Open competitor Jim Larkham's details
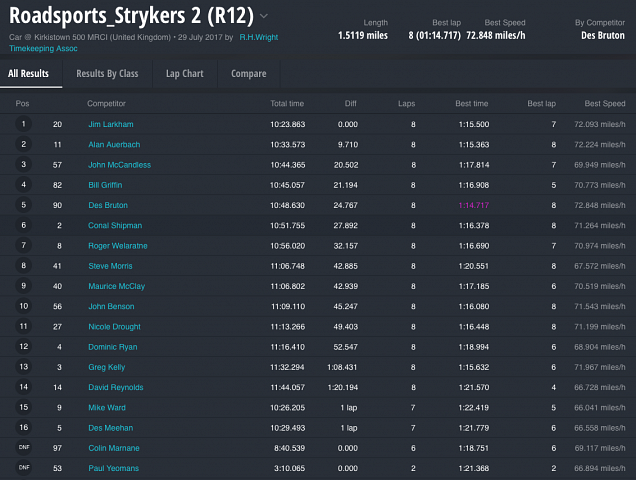The image size is (636, 480). click(109, 124)
